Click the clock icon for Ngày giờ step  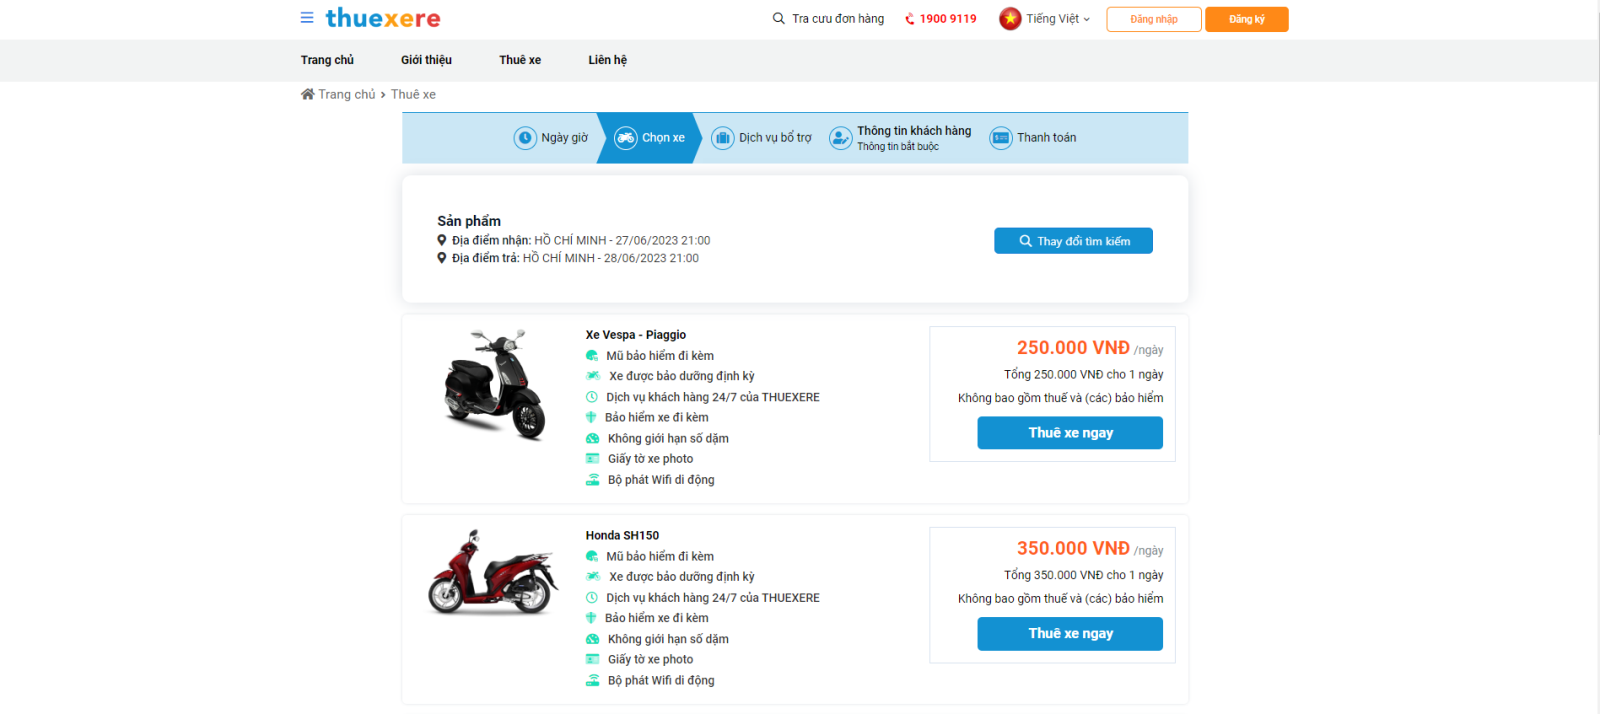pyautogui.click(x=525, y=138)
